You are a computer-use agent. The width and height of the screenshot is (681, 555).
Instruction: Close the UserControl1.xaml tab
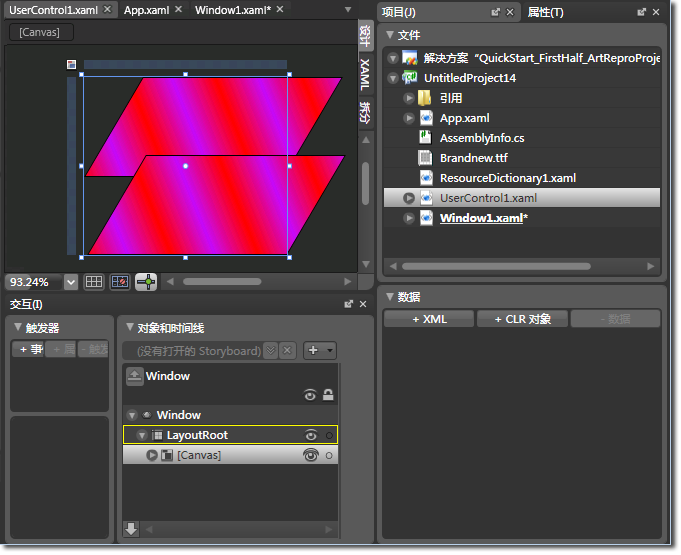tap(107, 9)
